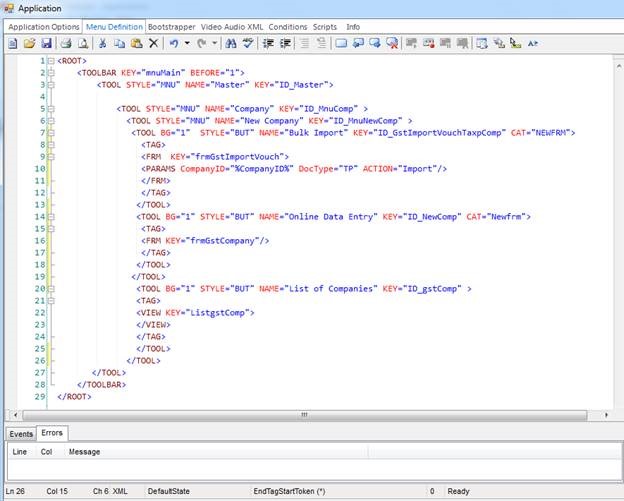
Task: Collapse the Online Data Entry node on line 14
Action: [51, 217]
